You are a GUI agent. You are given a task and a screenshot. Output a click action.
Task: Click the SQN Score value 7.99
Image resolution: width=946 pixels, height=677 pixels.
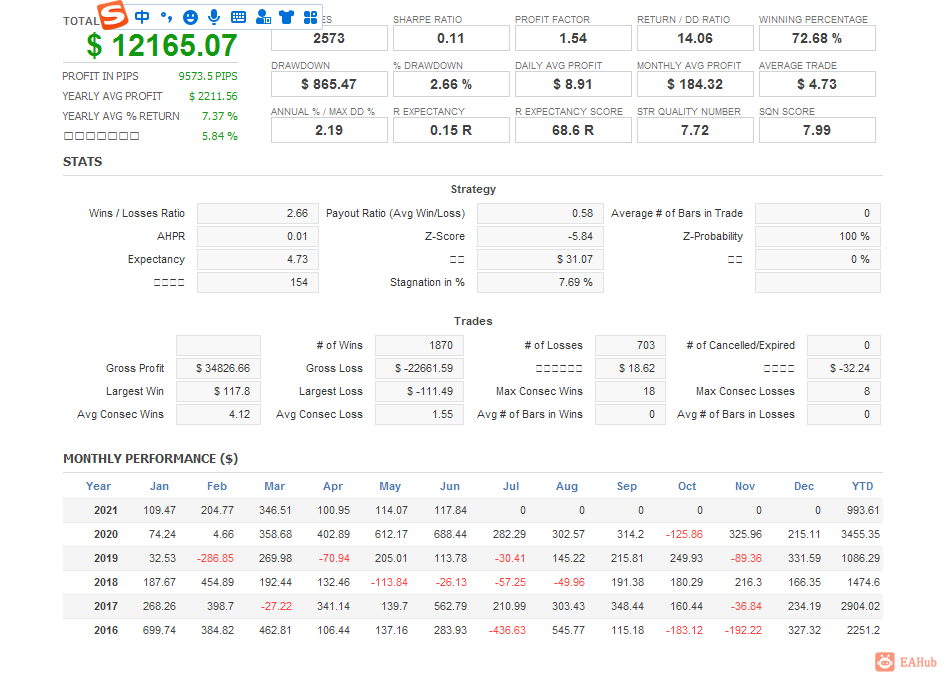point(817,130)
